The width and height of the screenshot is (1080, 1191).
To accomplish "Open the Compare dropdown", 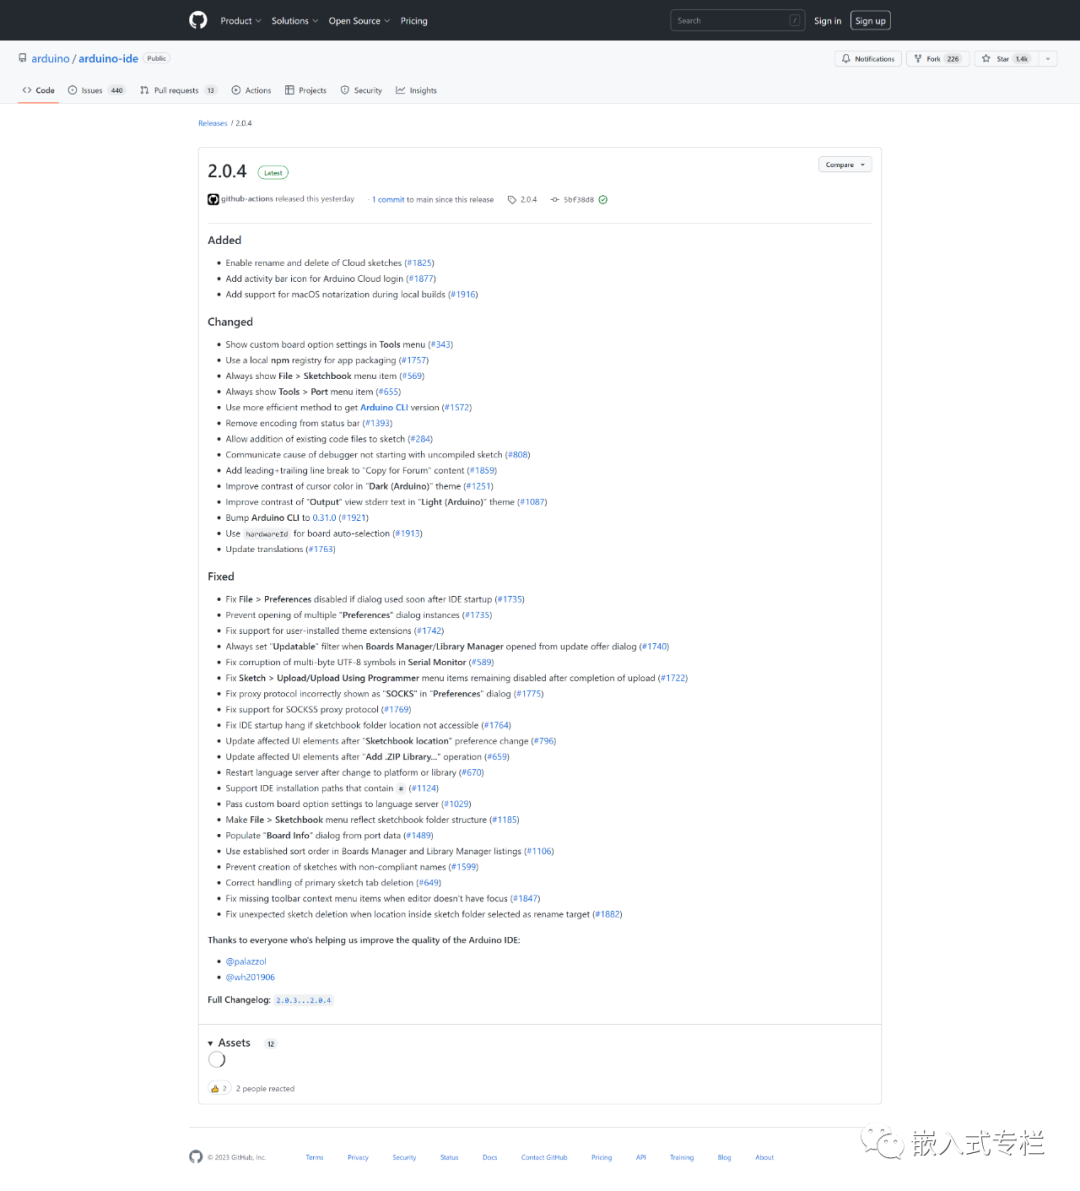I will [845, 165].
